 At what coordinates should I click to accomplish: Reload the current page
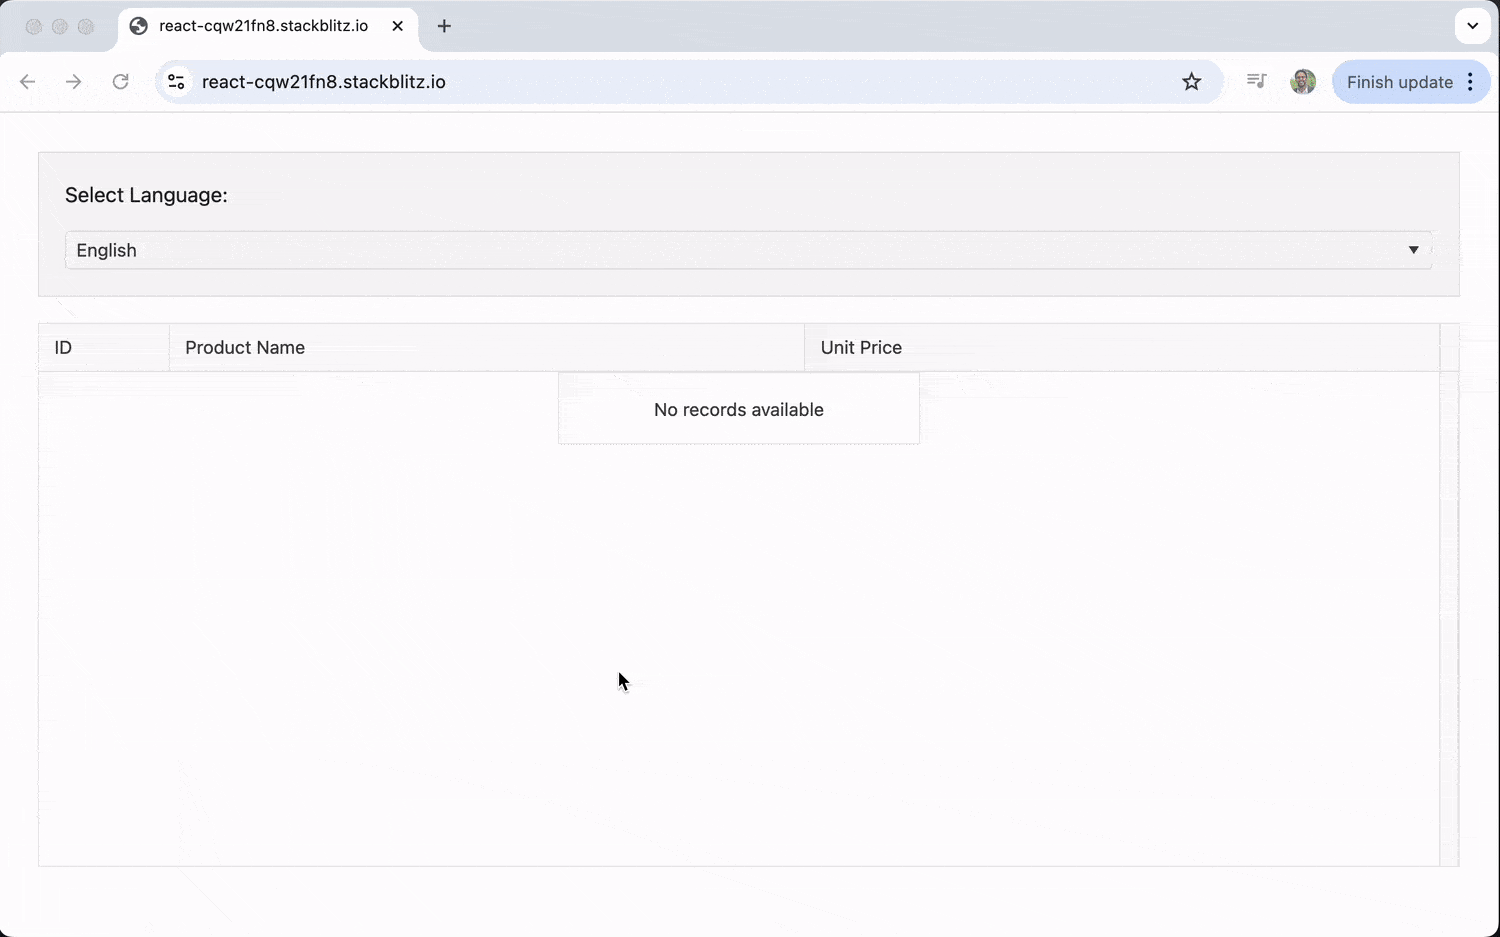120,82
